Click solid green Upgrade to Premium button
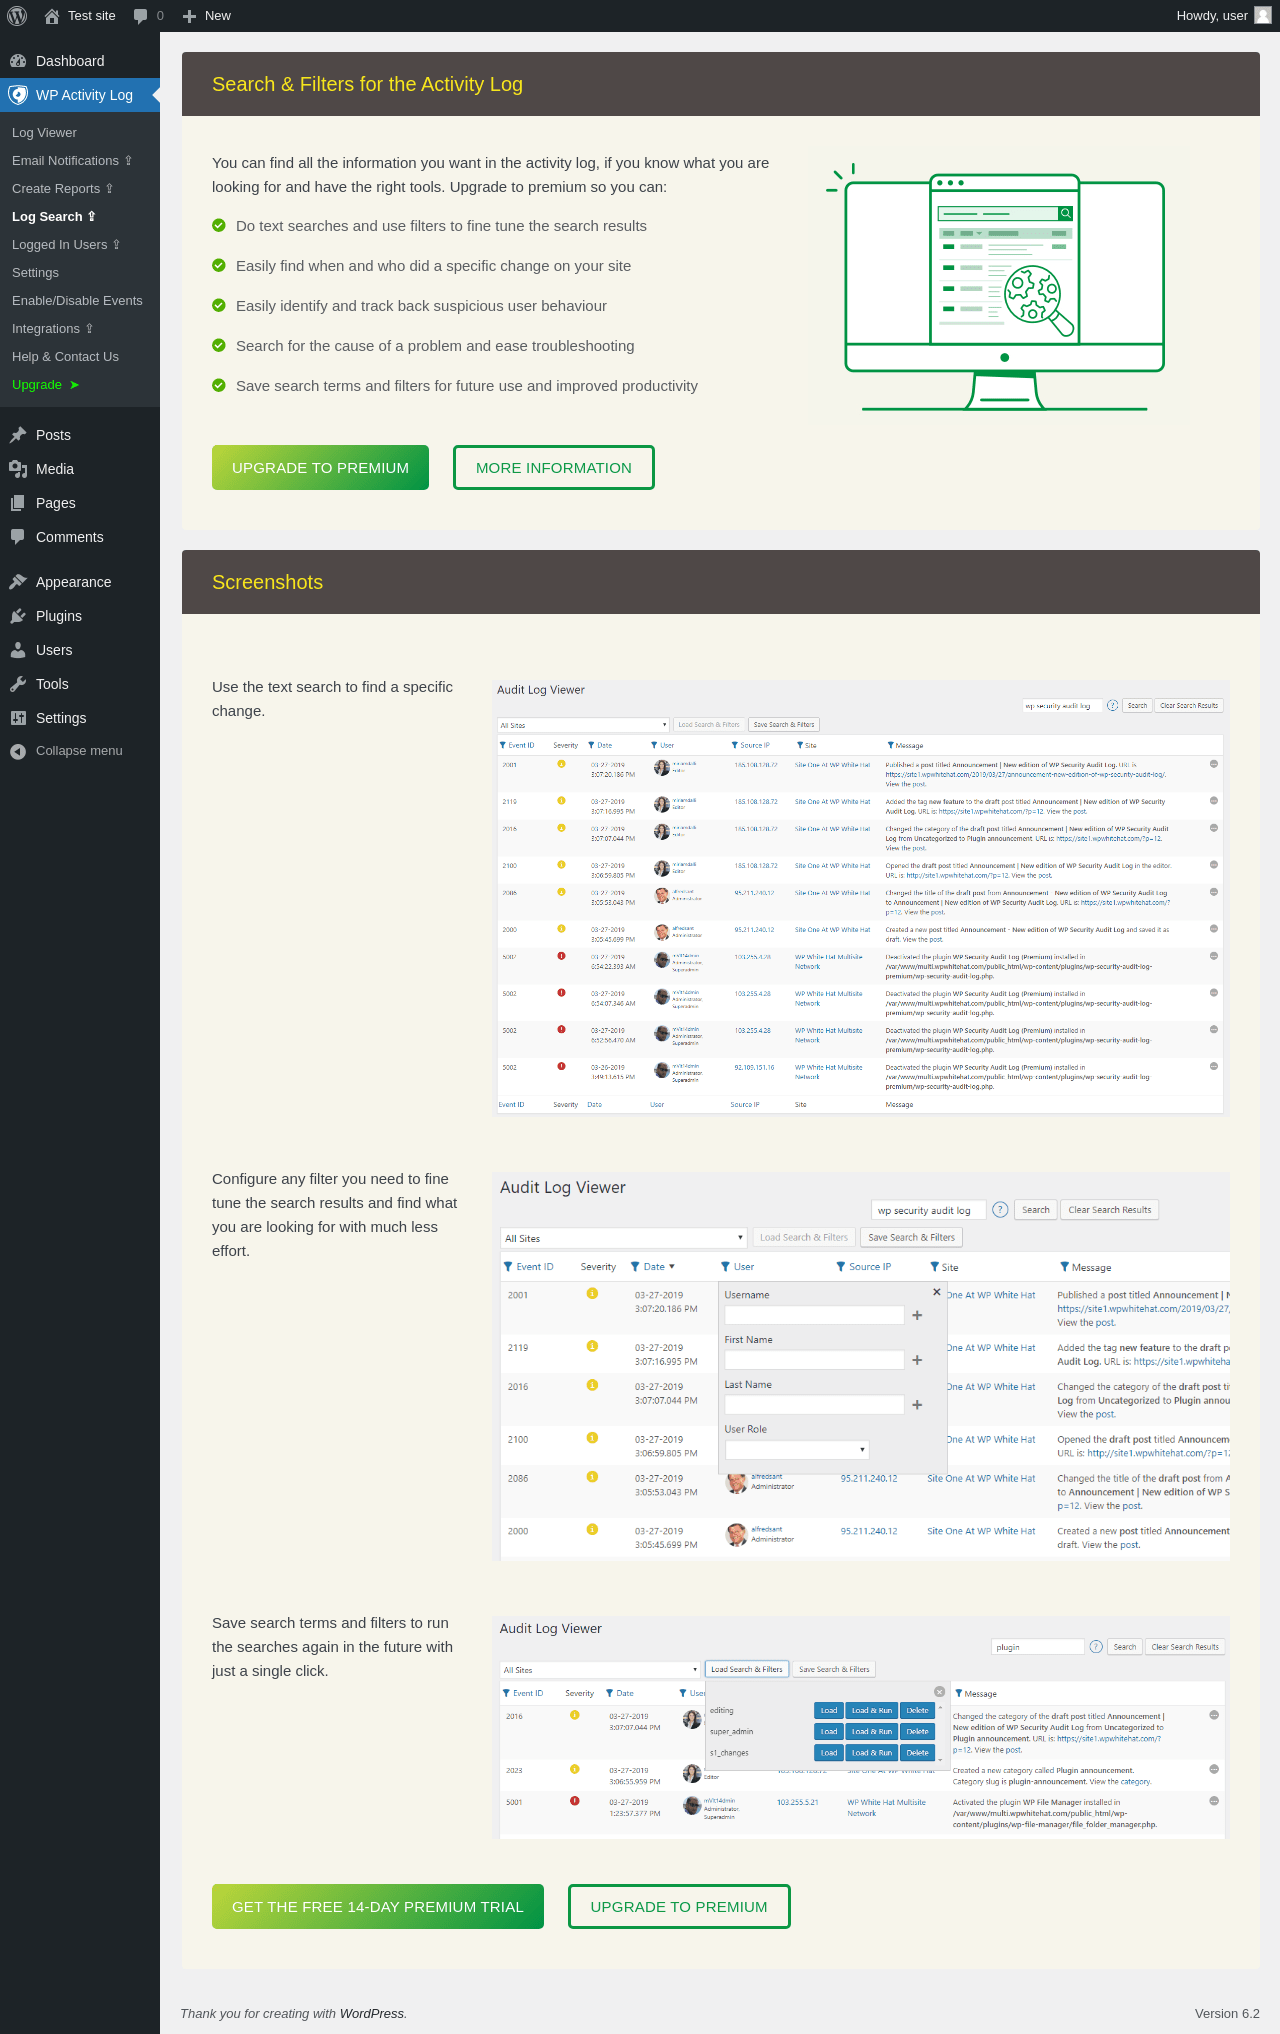1280x2034 pixels. point(320,468)
